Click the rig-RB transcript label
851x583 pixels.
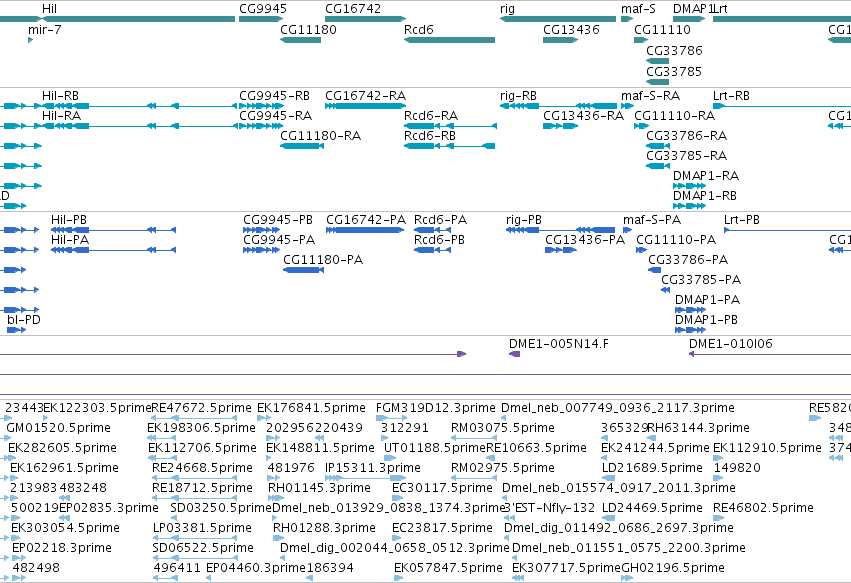pyautogui.click(x=518, y=96)
